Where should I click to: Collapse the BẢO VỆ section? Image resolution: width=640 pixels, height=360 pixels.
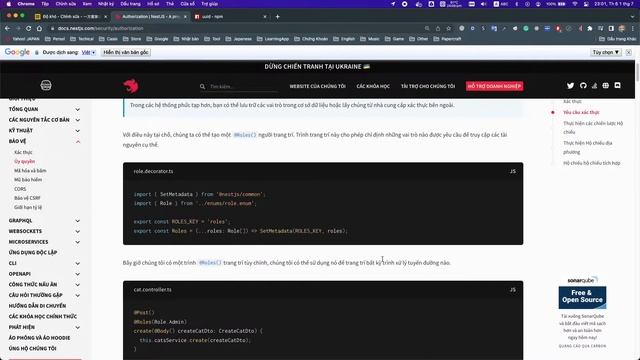(x=78, y=141)
